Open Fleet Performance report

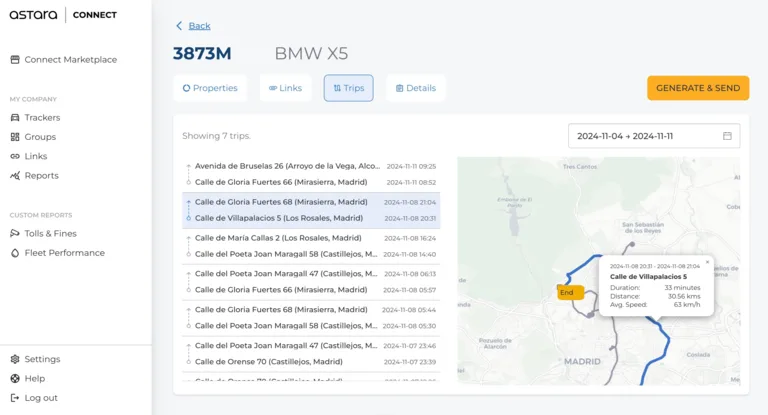(x=57, y=253)
